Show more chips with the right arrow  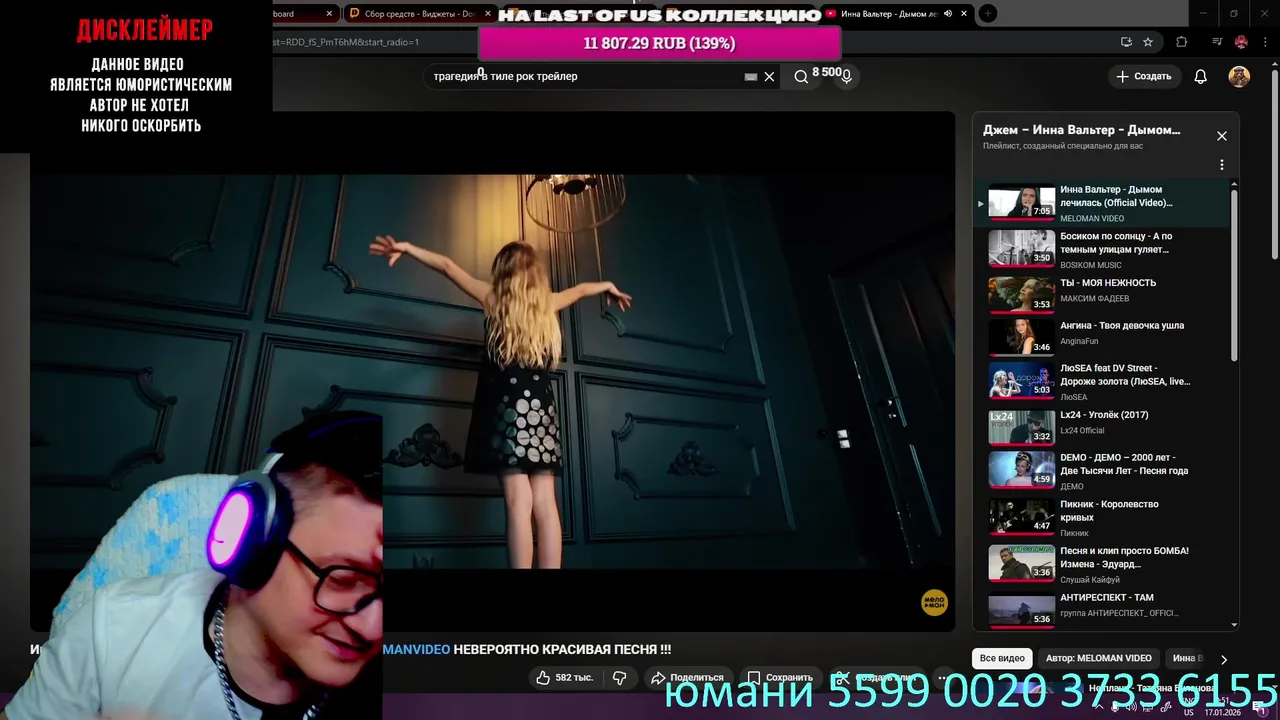click(x=1223, y=659)
